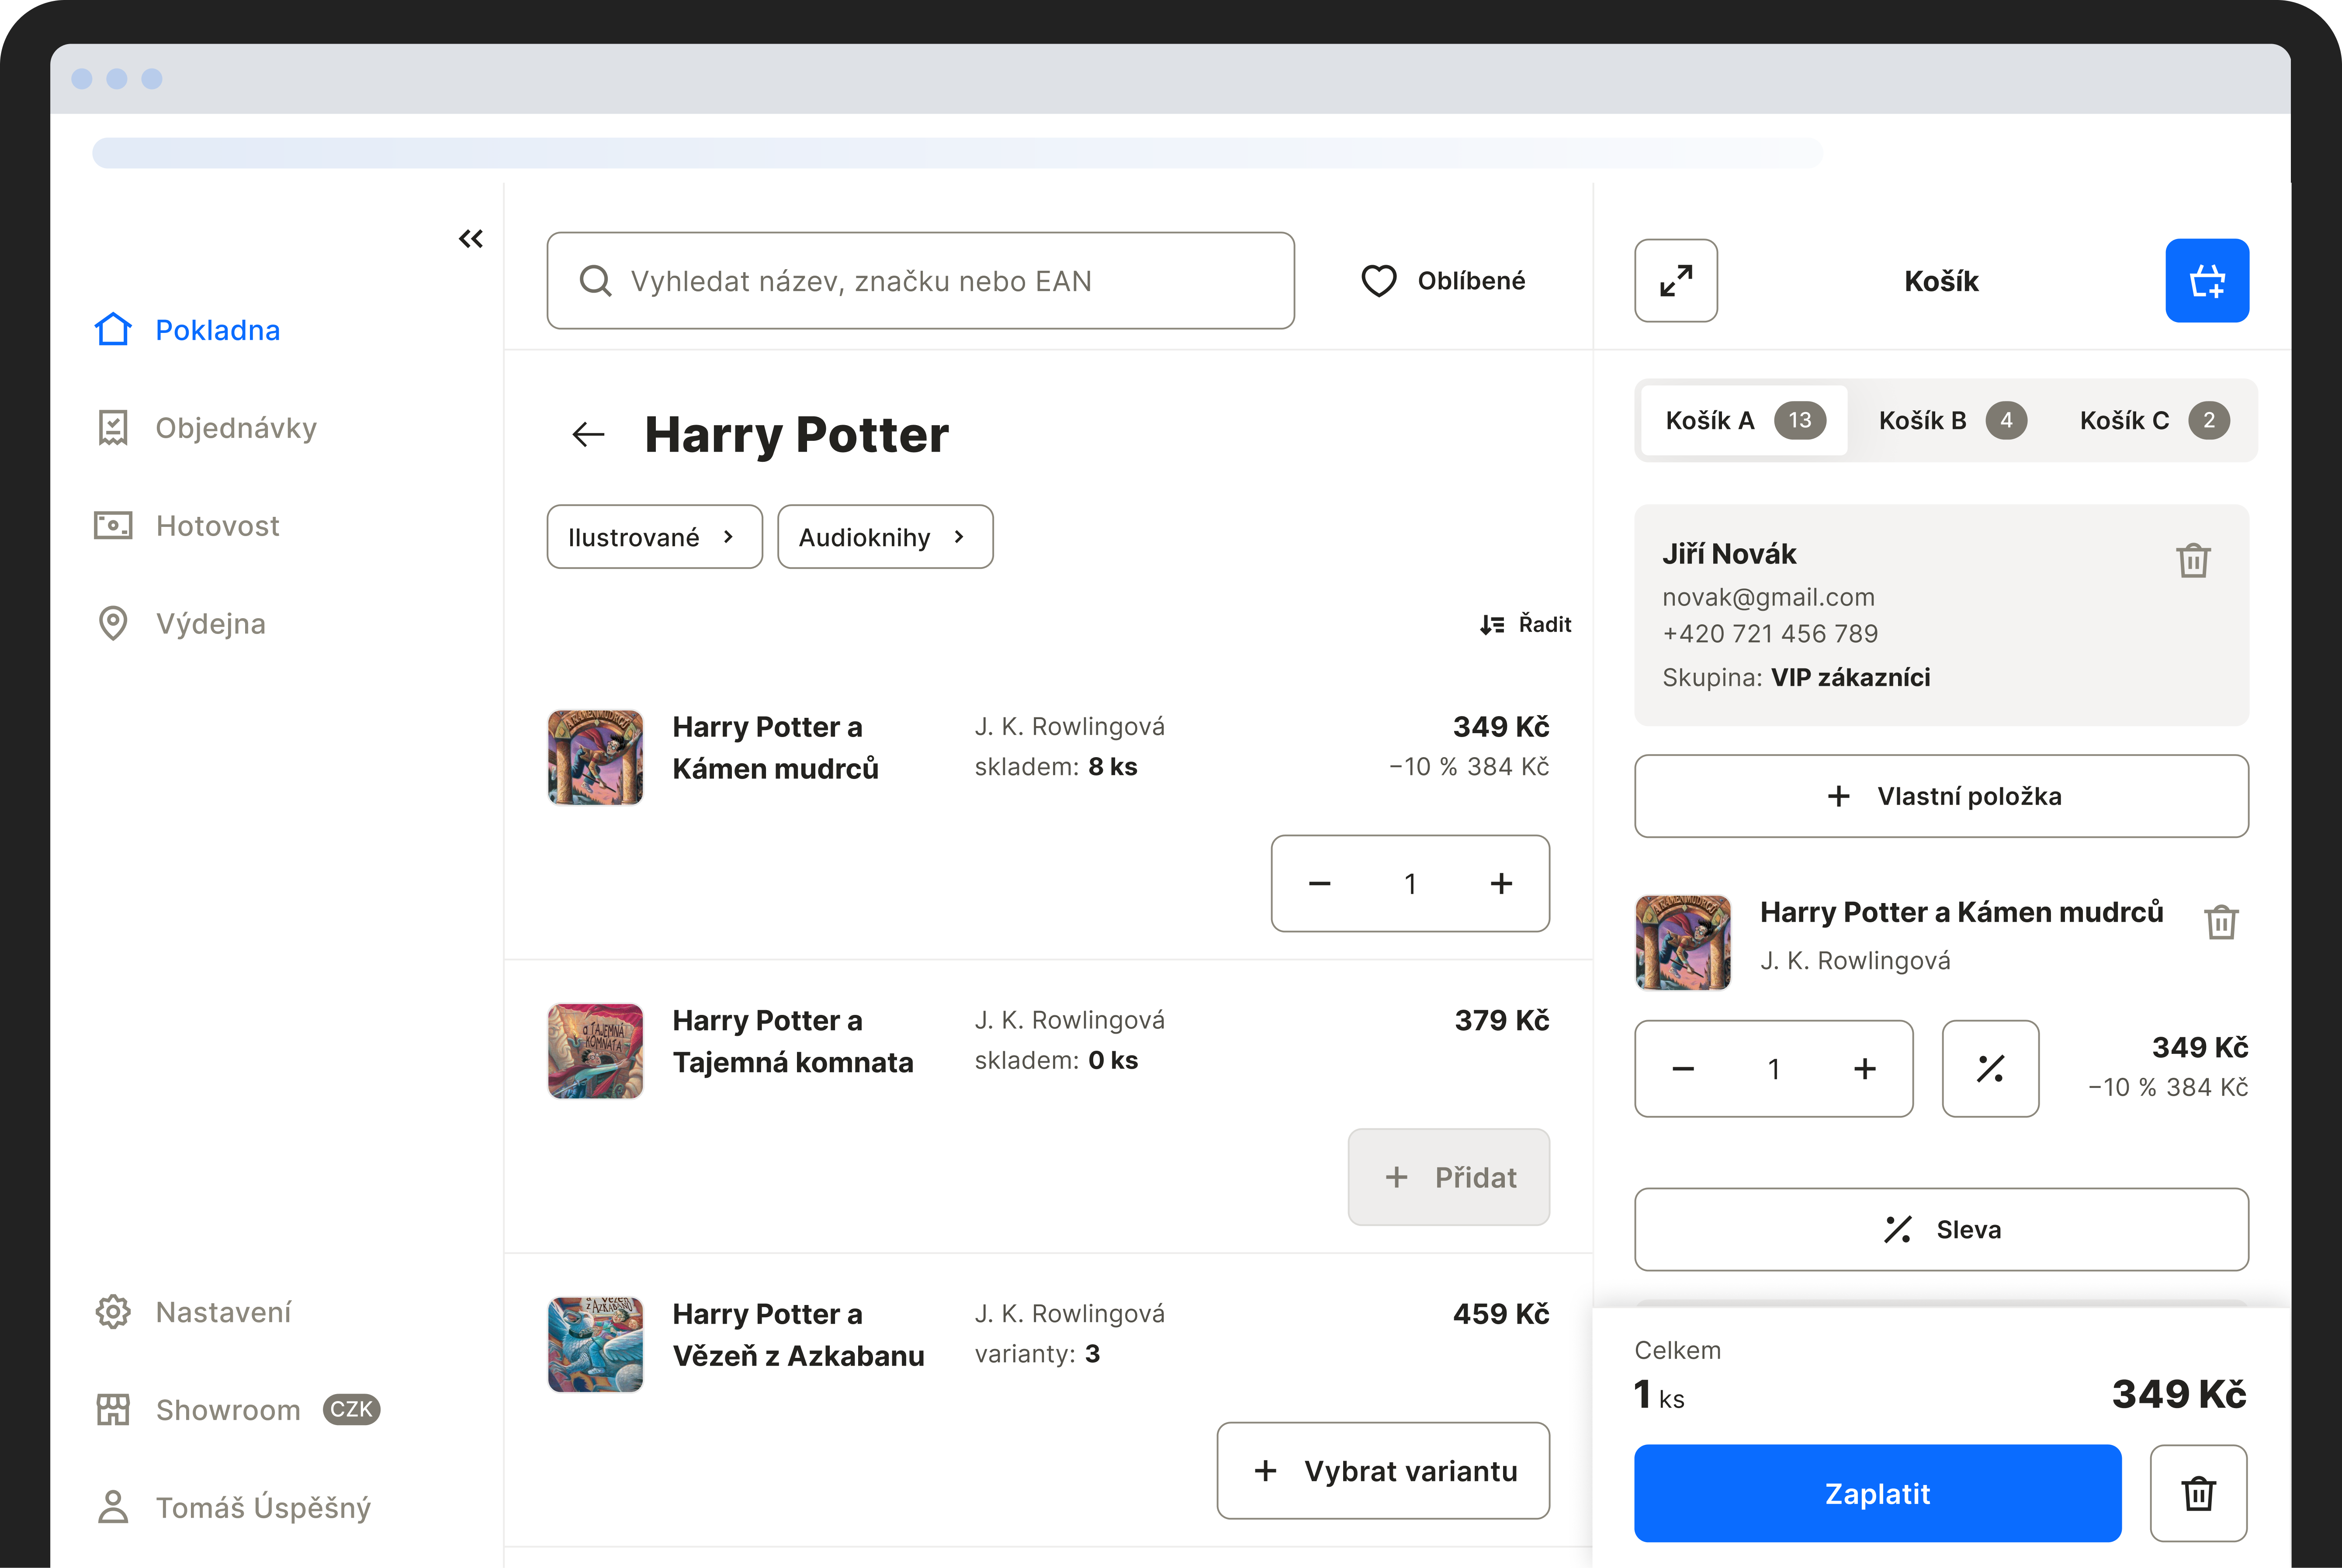The width and height of the screenshot is (2342, 1568).
Task: Click the cash icon beside Hotovost
Action: pos(113,525)
